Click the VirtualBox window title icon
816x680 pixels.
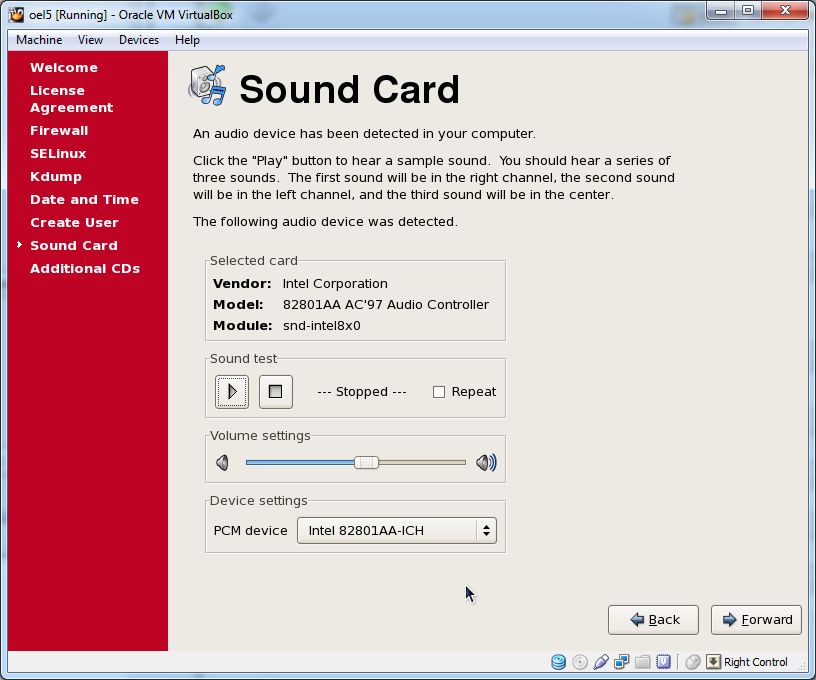coord(17,15)
